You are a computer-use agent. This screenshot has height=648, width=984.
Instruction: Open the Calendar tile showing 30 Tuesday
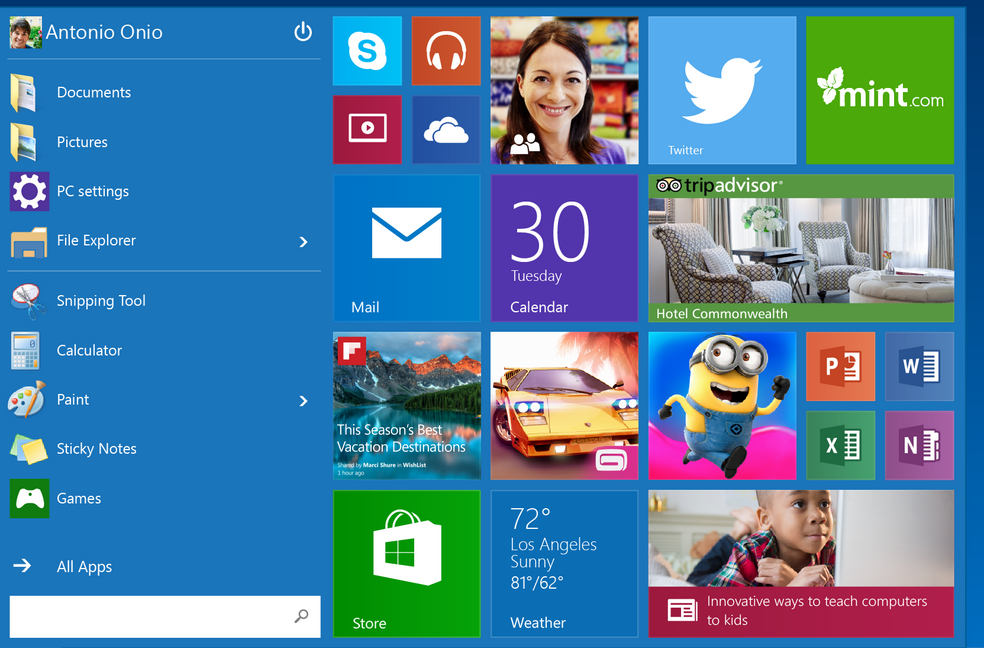(x=564, y=248)
